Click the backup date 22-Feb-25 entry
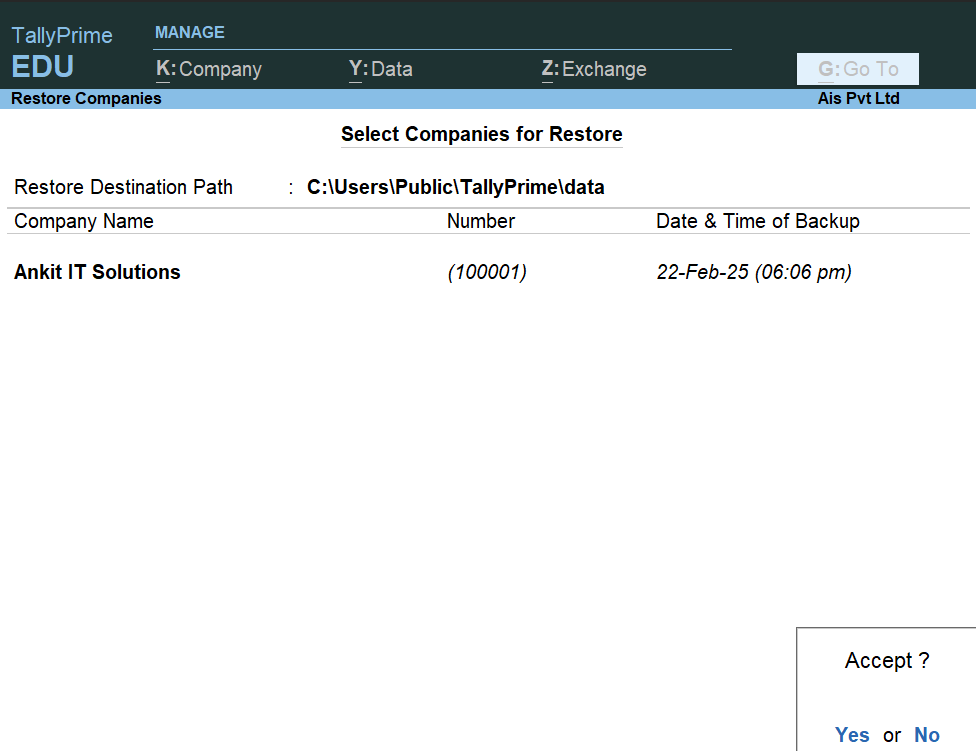Viewport: 976px width, 751px height. pos(753,272)
